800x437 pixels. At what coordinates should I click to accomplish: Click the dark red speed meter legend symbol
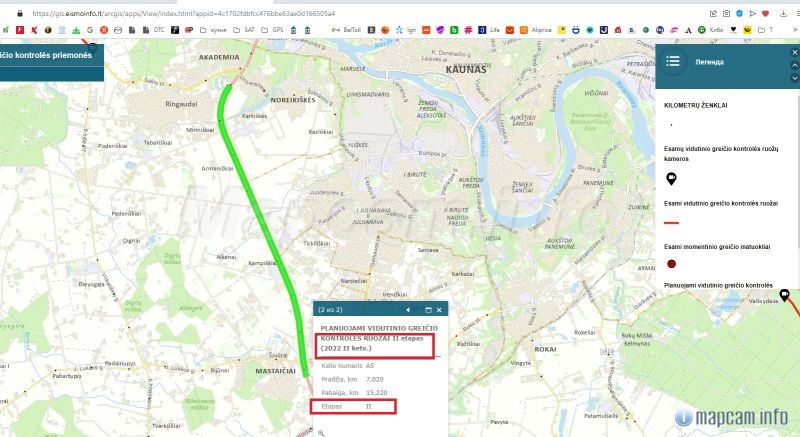(672, 264)
